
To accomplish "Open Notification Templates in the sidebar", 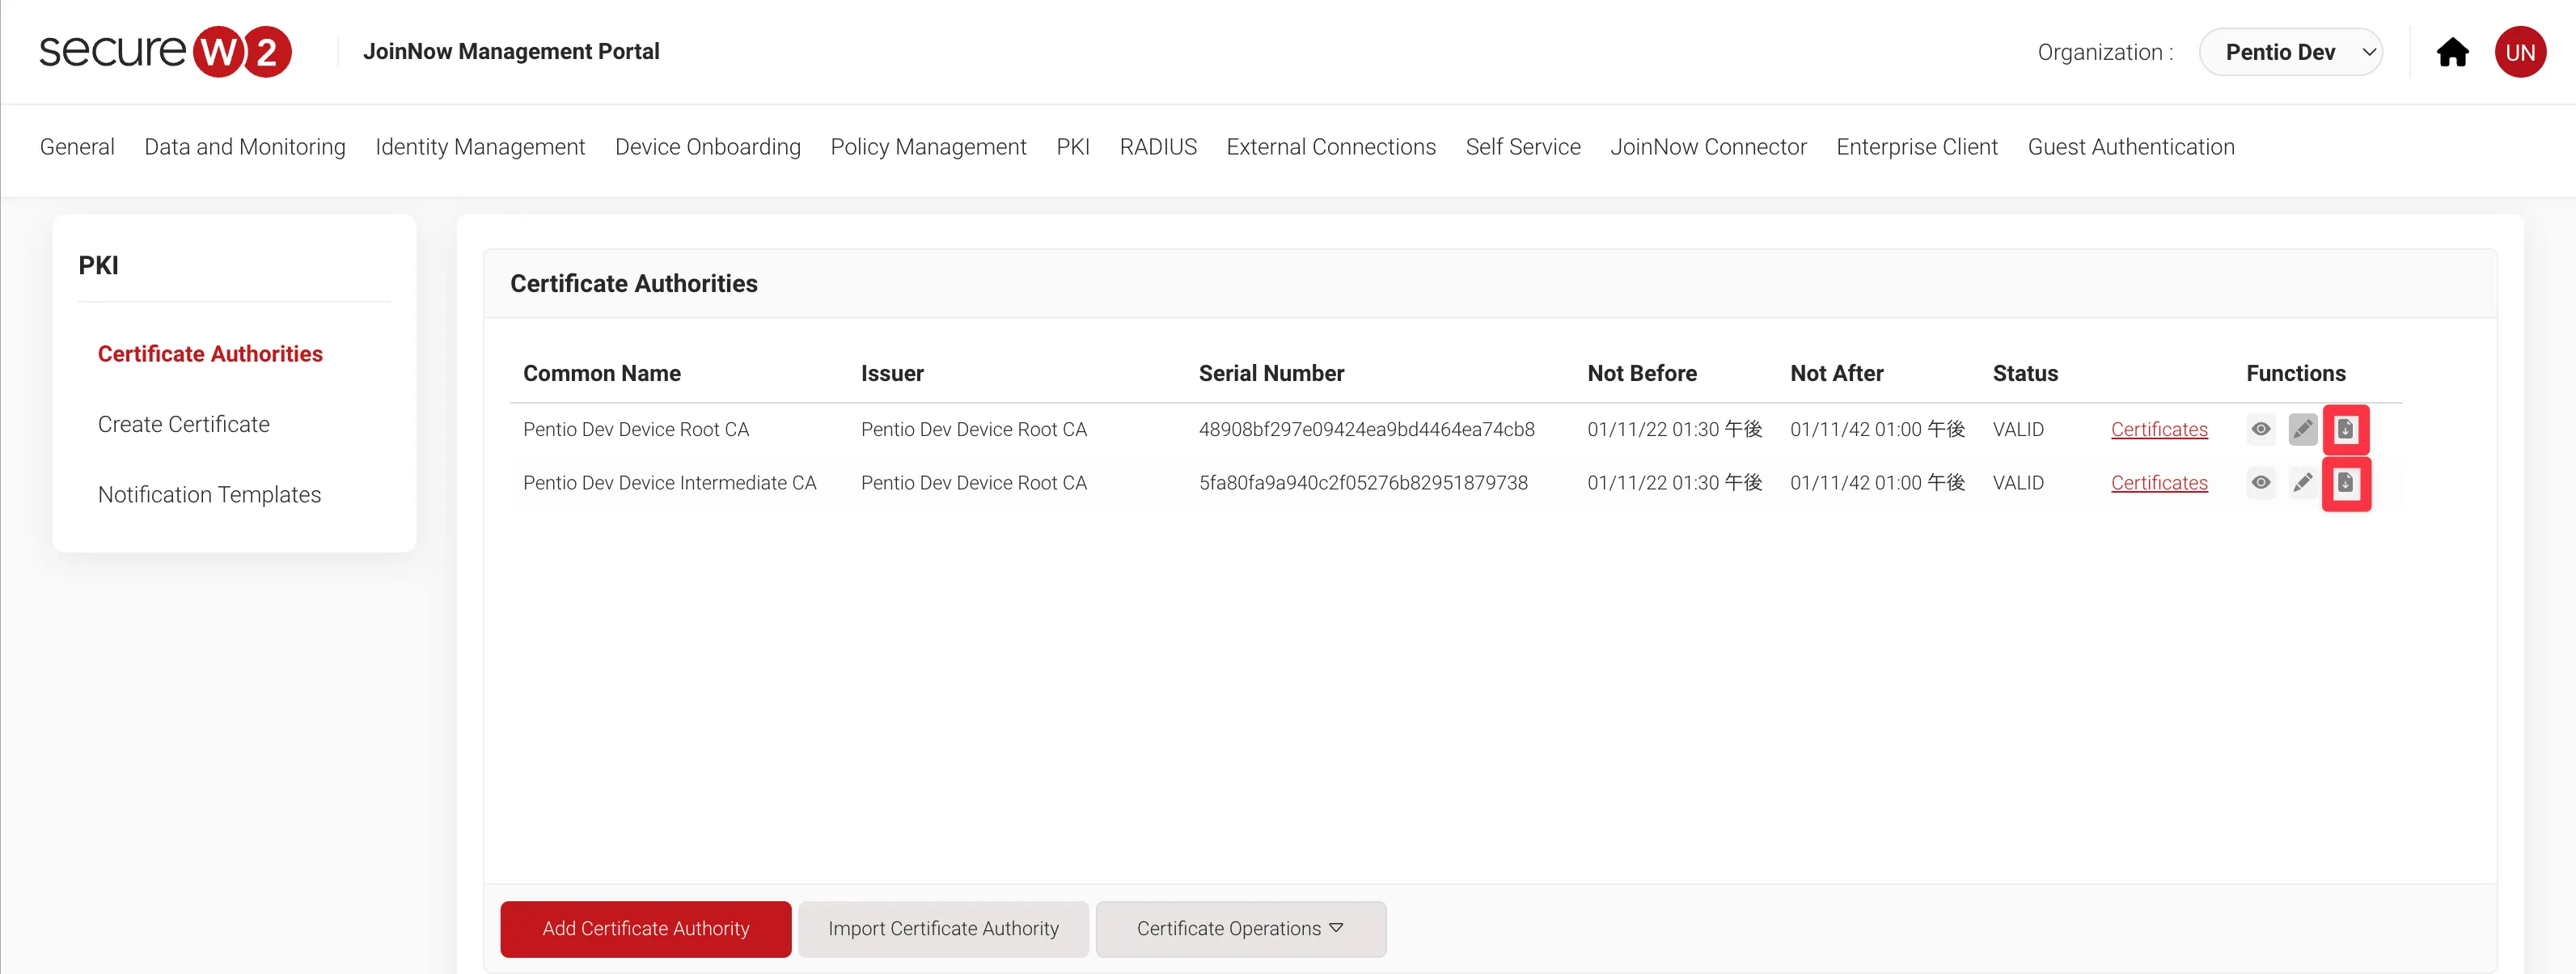I will coord(209,494).
